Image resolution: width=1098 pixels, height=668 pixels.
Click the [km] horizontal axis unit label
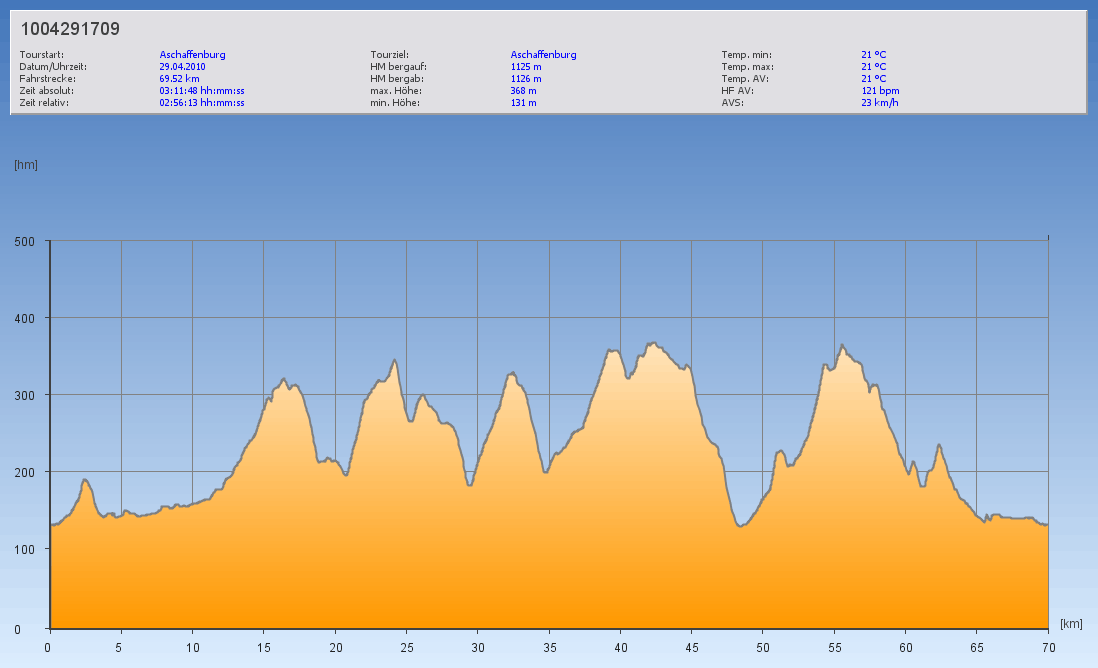point(1071,624)
